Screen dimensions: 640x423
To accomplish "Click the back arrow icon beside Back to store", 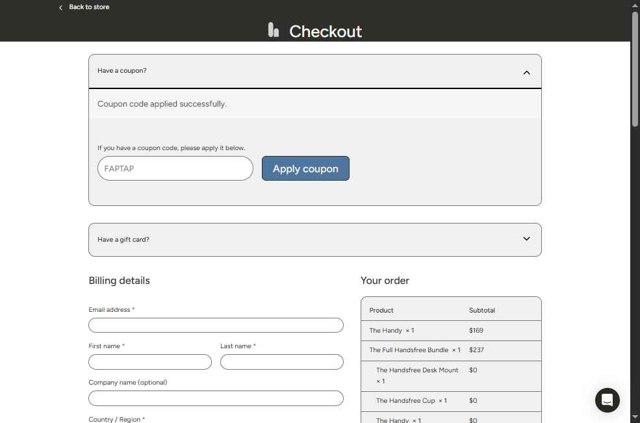I will pyautogui.click(x=61, y=7).
